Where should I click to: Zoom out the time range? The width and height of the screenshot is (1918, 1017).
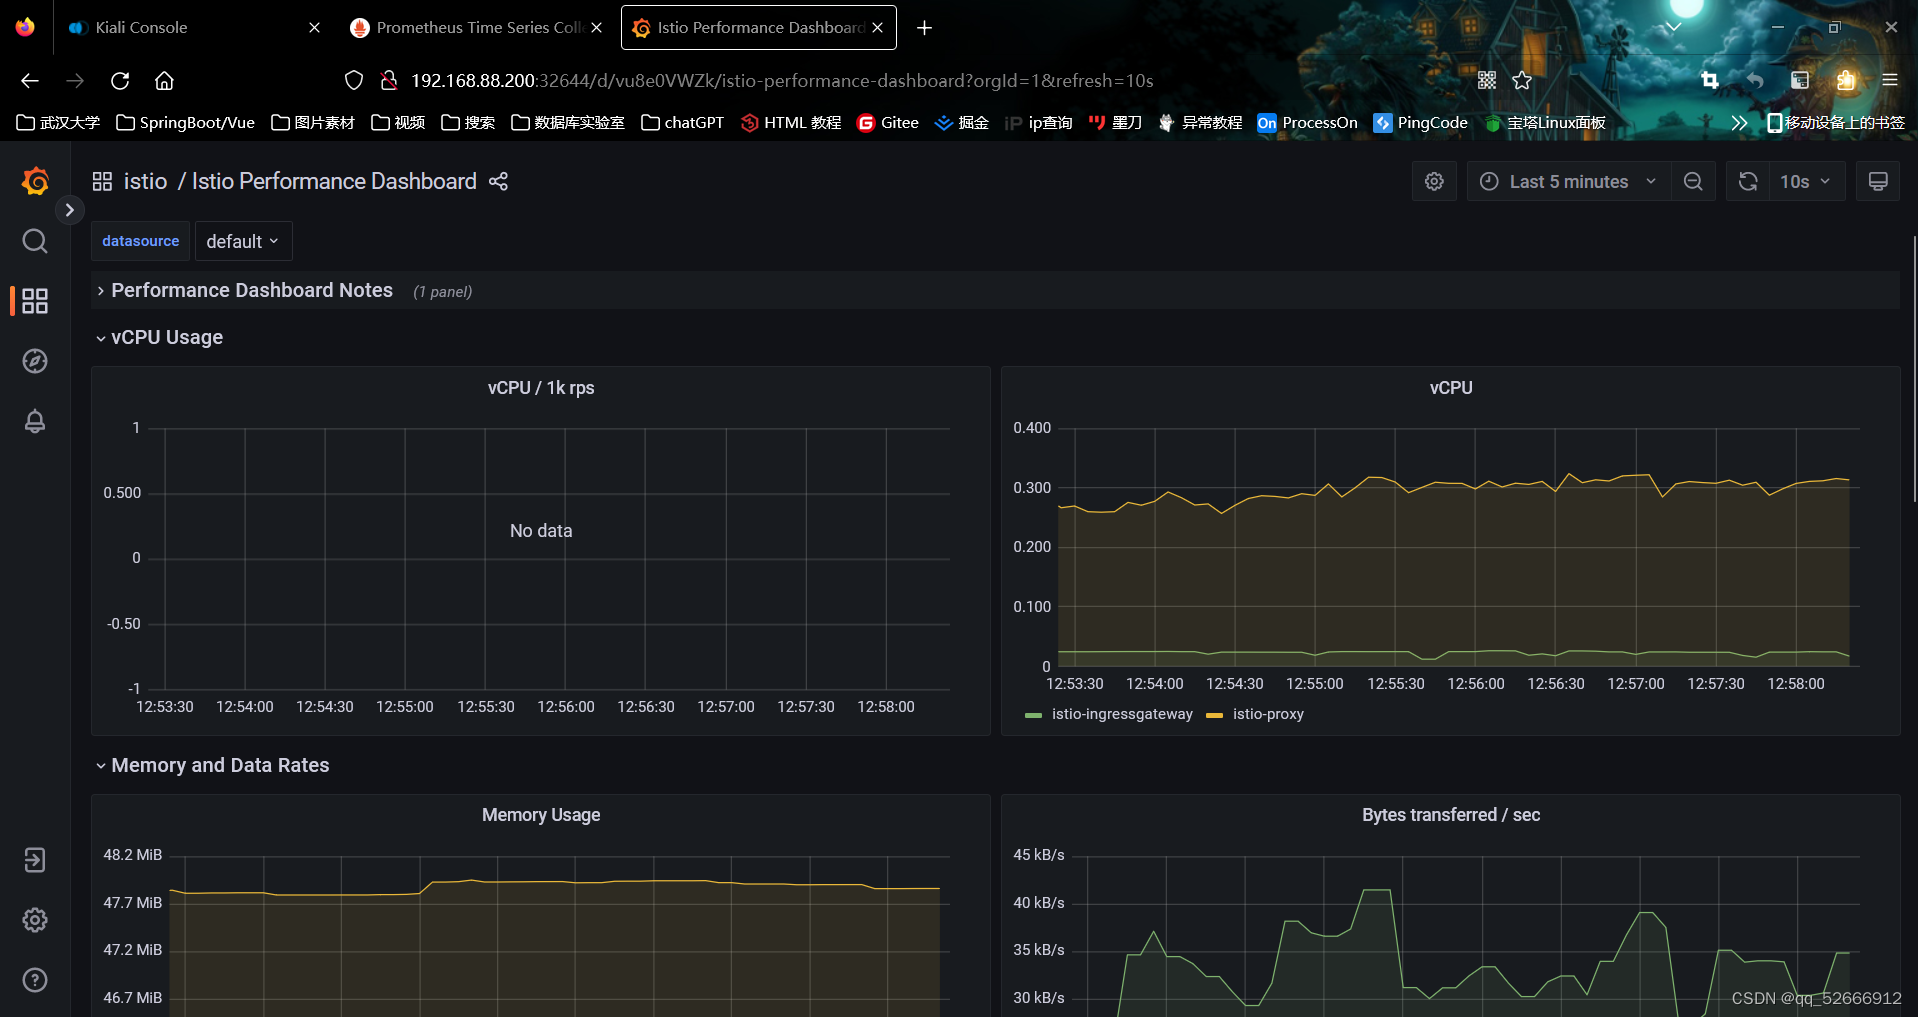(x=1693, y=181)
